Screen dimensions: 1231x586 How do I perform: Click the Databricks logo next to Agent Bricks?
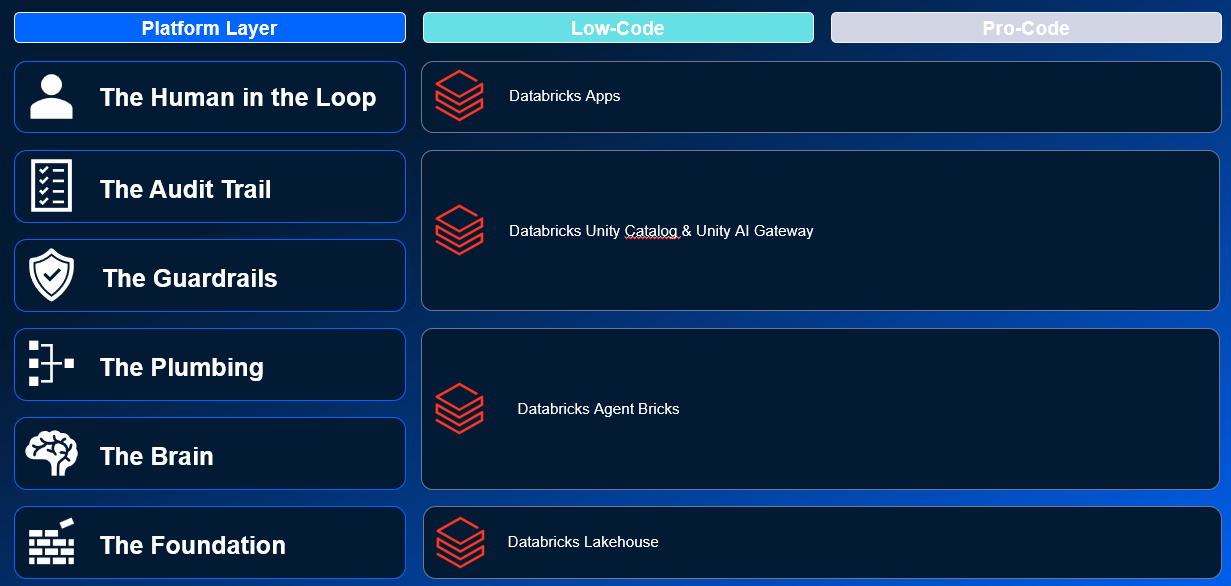459,408
